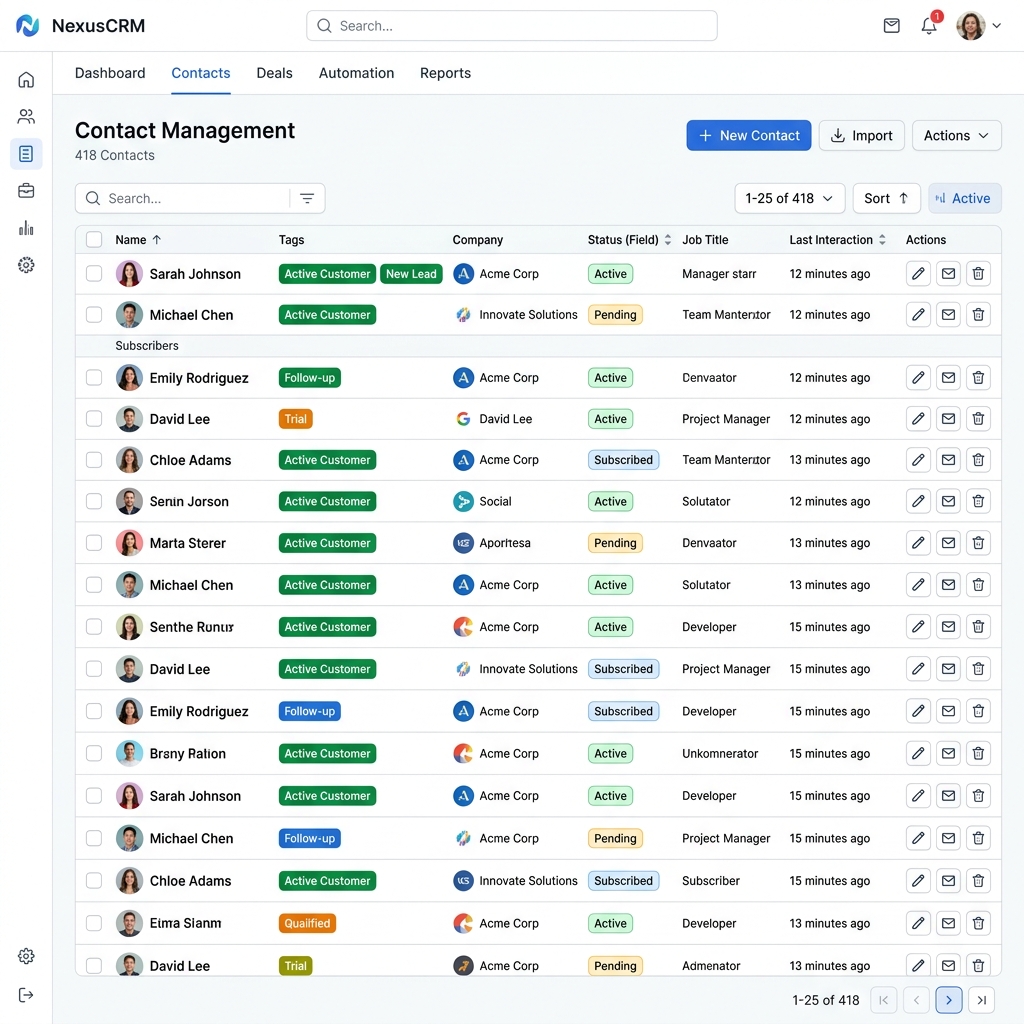Viewport: 1024px width, 1024px height.
Task: Click the New Contact button
Action: (x=748, y=136)
